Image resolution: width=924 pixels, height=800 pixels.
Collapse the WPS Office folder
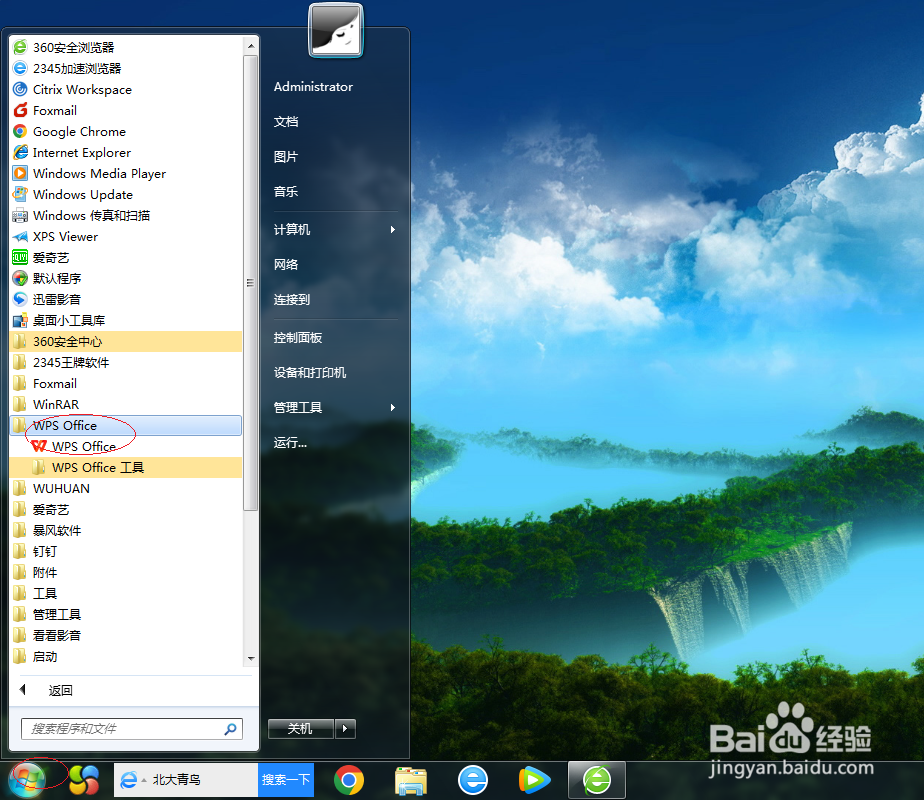pos(126,425)
